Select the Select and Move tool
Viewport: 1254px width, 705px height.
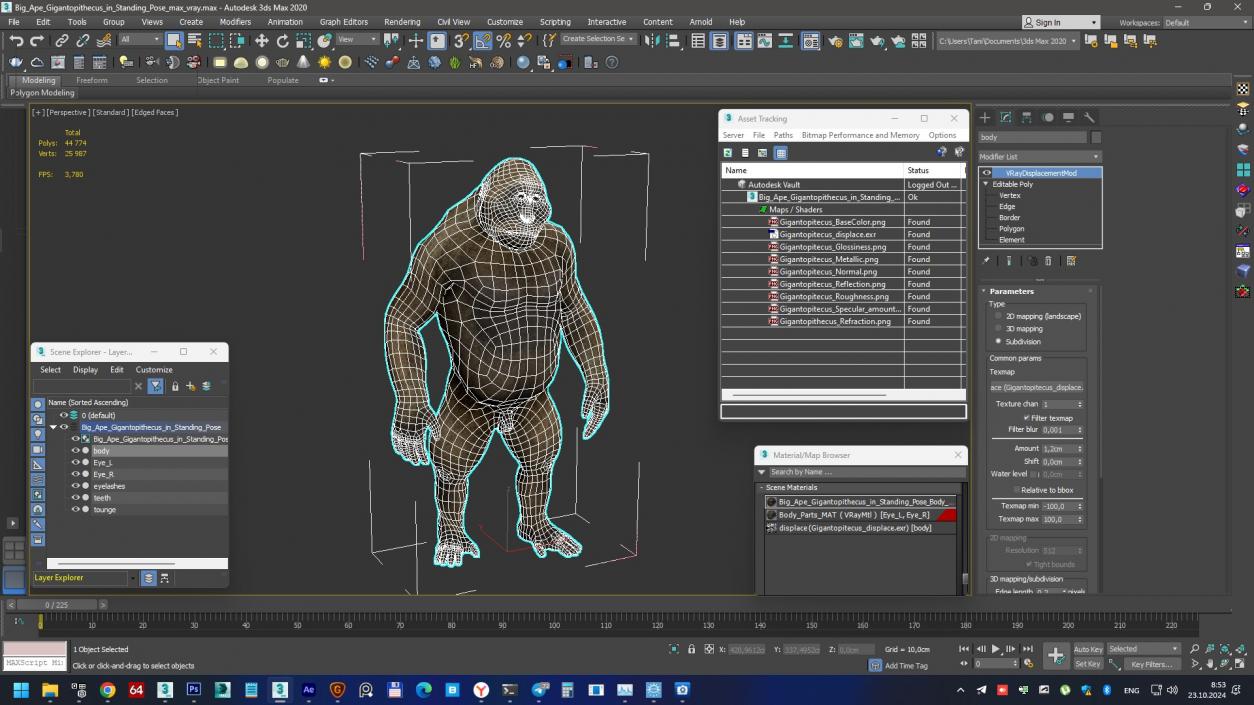pyautogui.click(x=260, y=41)
